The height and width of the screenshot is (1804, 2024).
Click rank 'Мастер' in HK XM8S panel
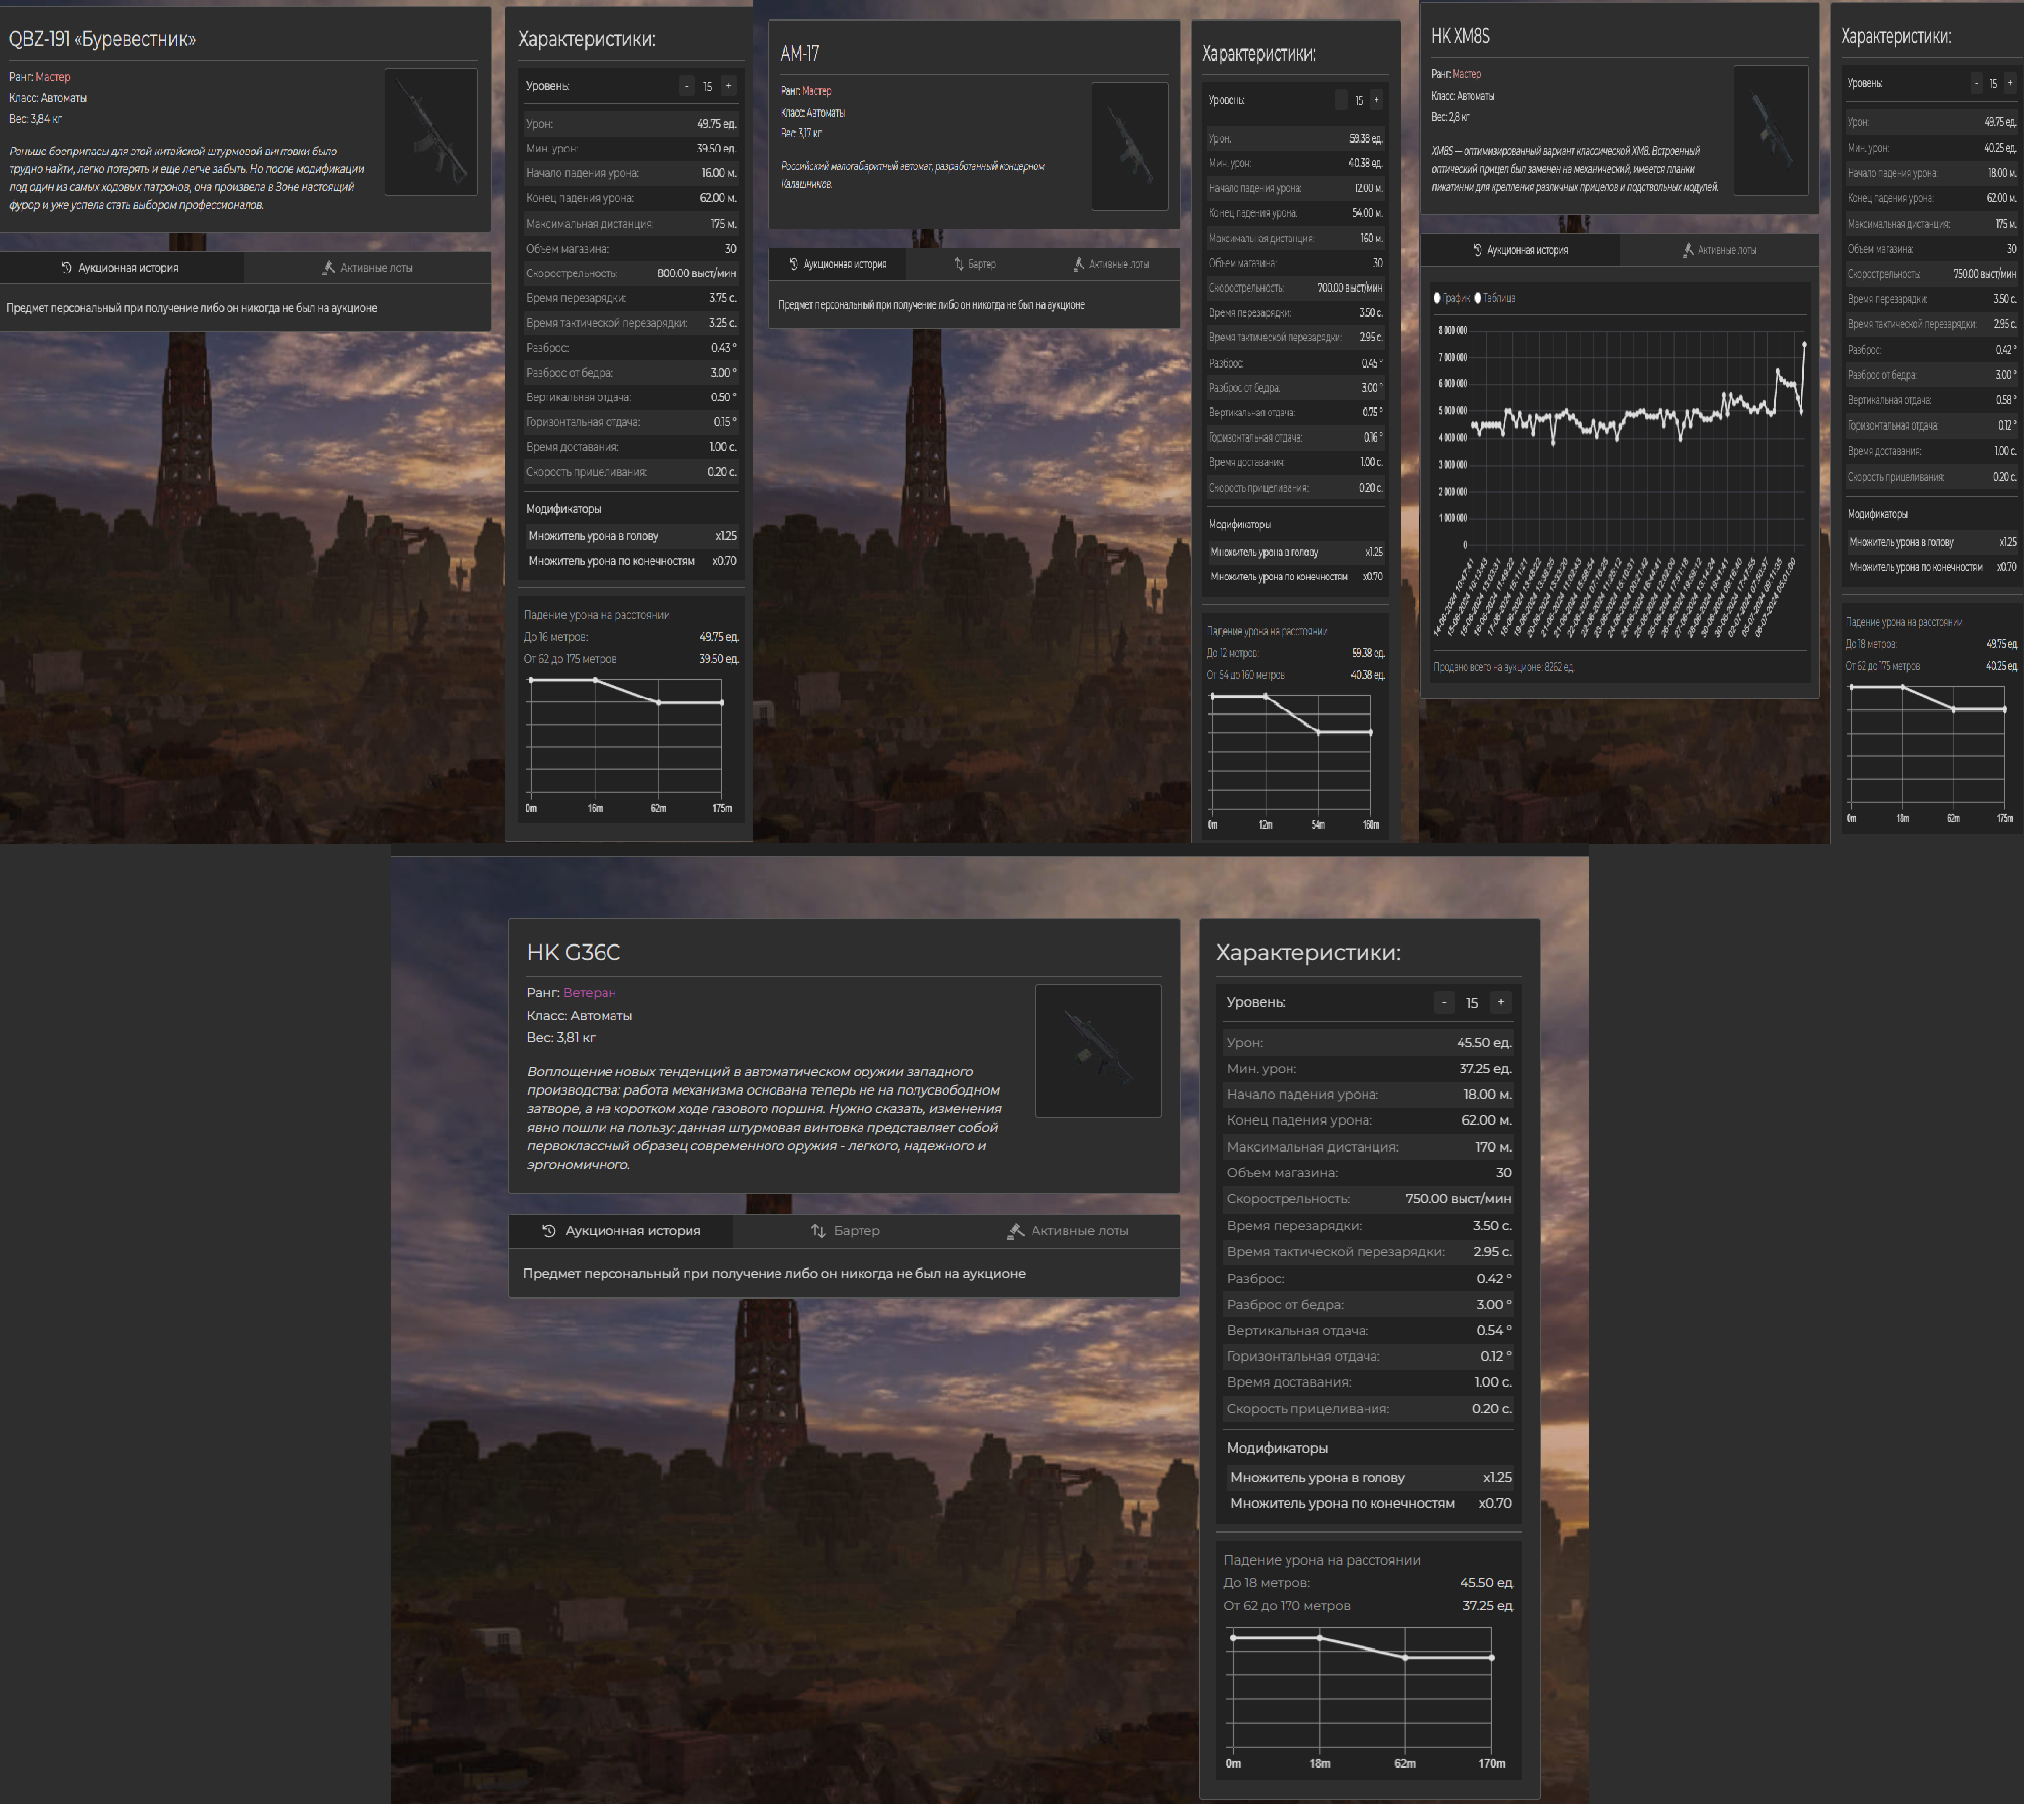coord(1467,74)
